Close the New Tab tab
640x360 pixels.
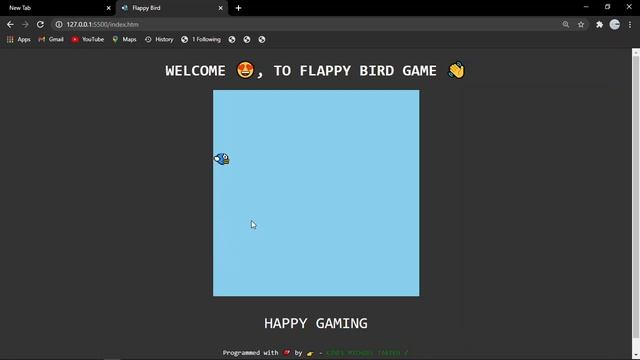click(x=109, y=8)
